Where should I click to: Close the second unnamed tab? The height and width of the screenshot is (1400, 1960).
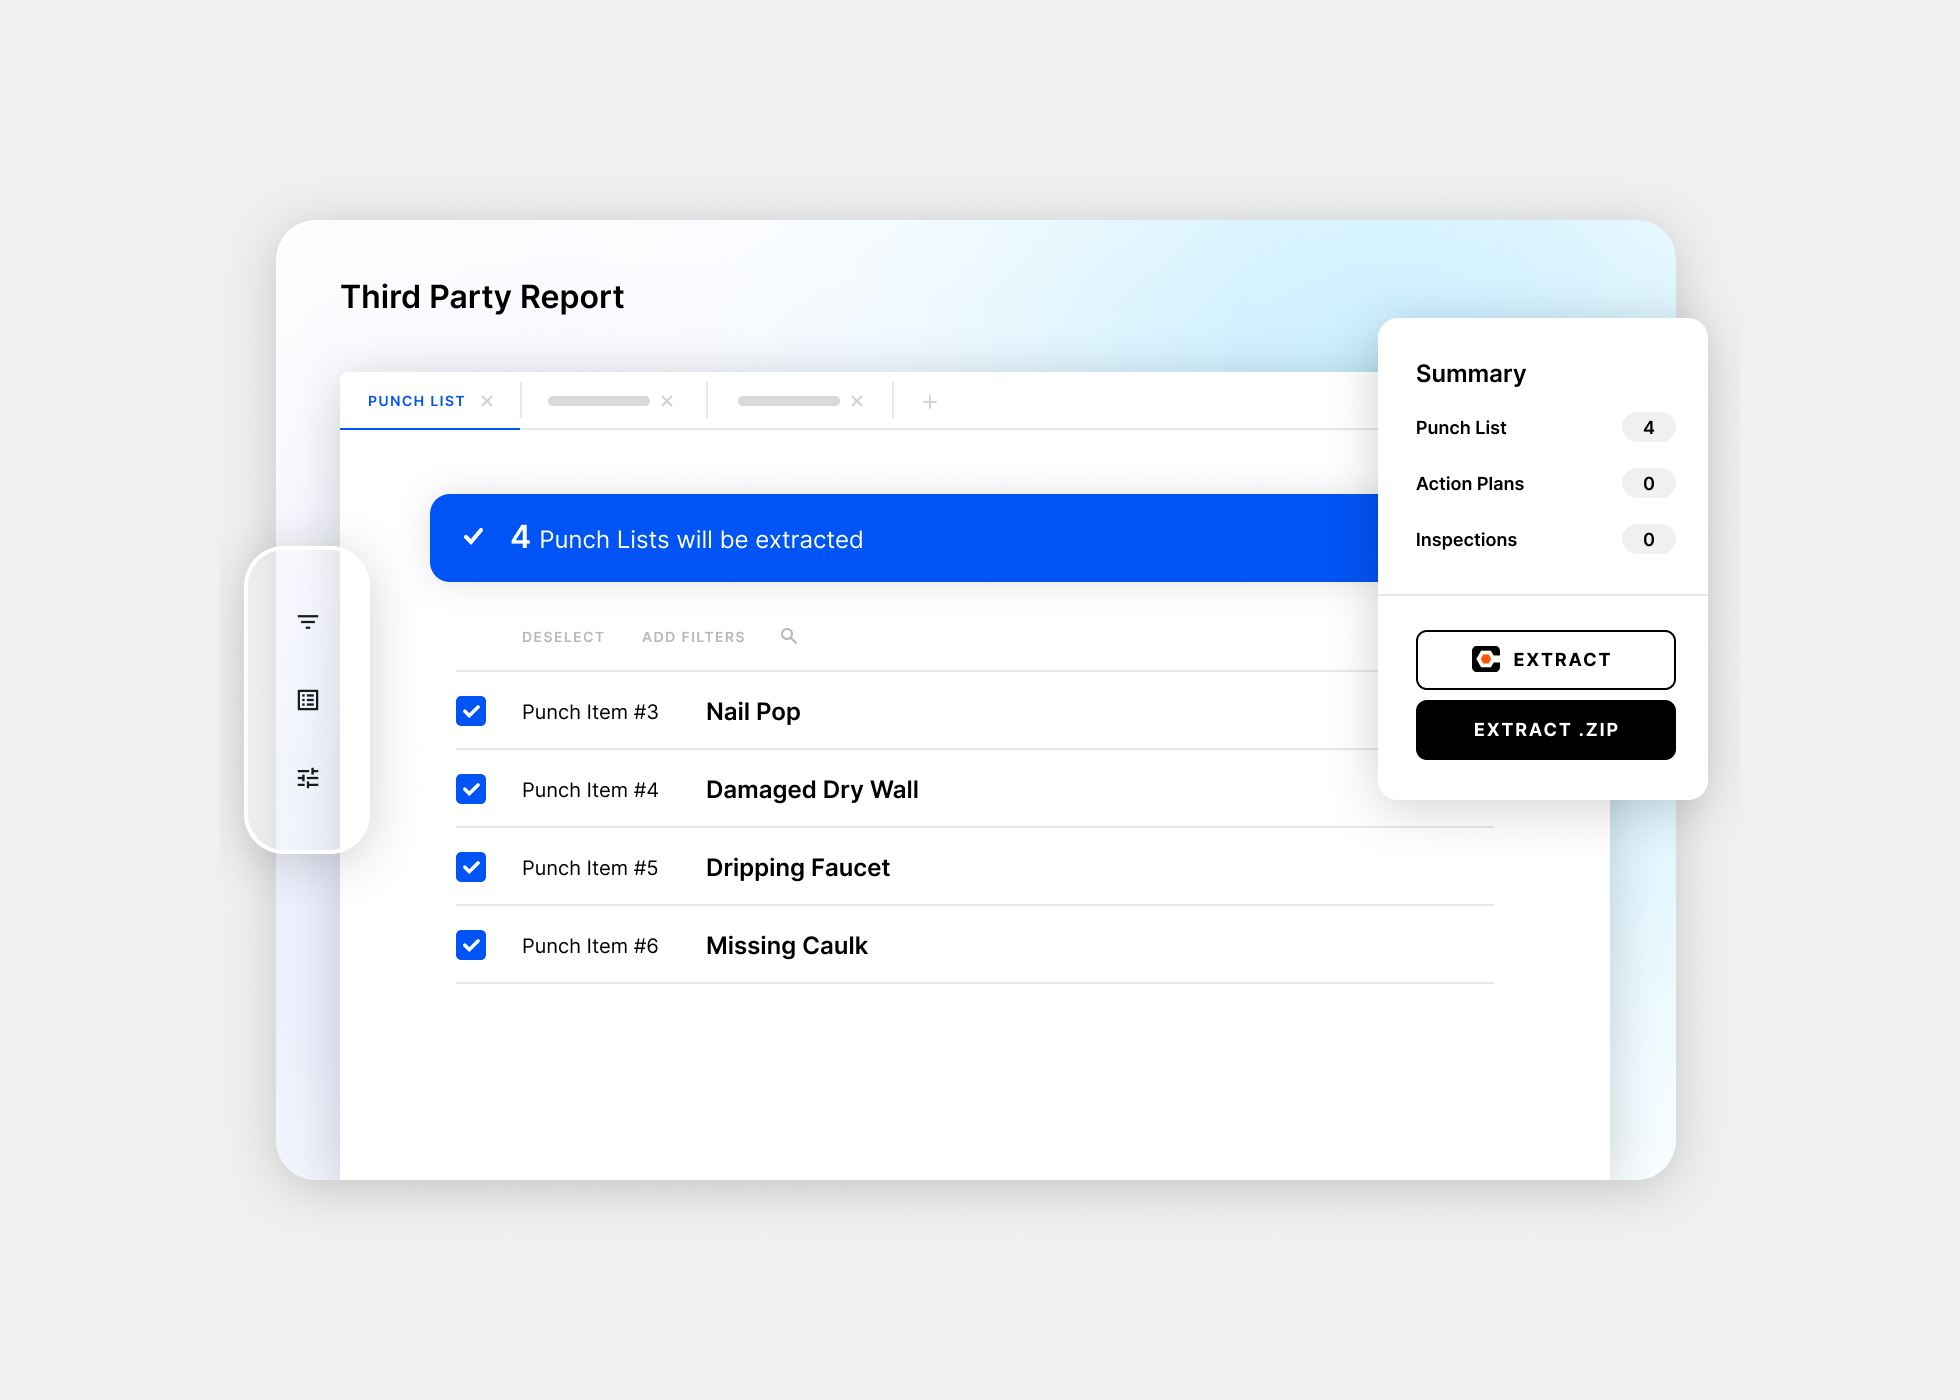[667, 401]
